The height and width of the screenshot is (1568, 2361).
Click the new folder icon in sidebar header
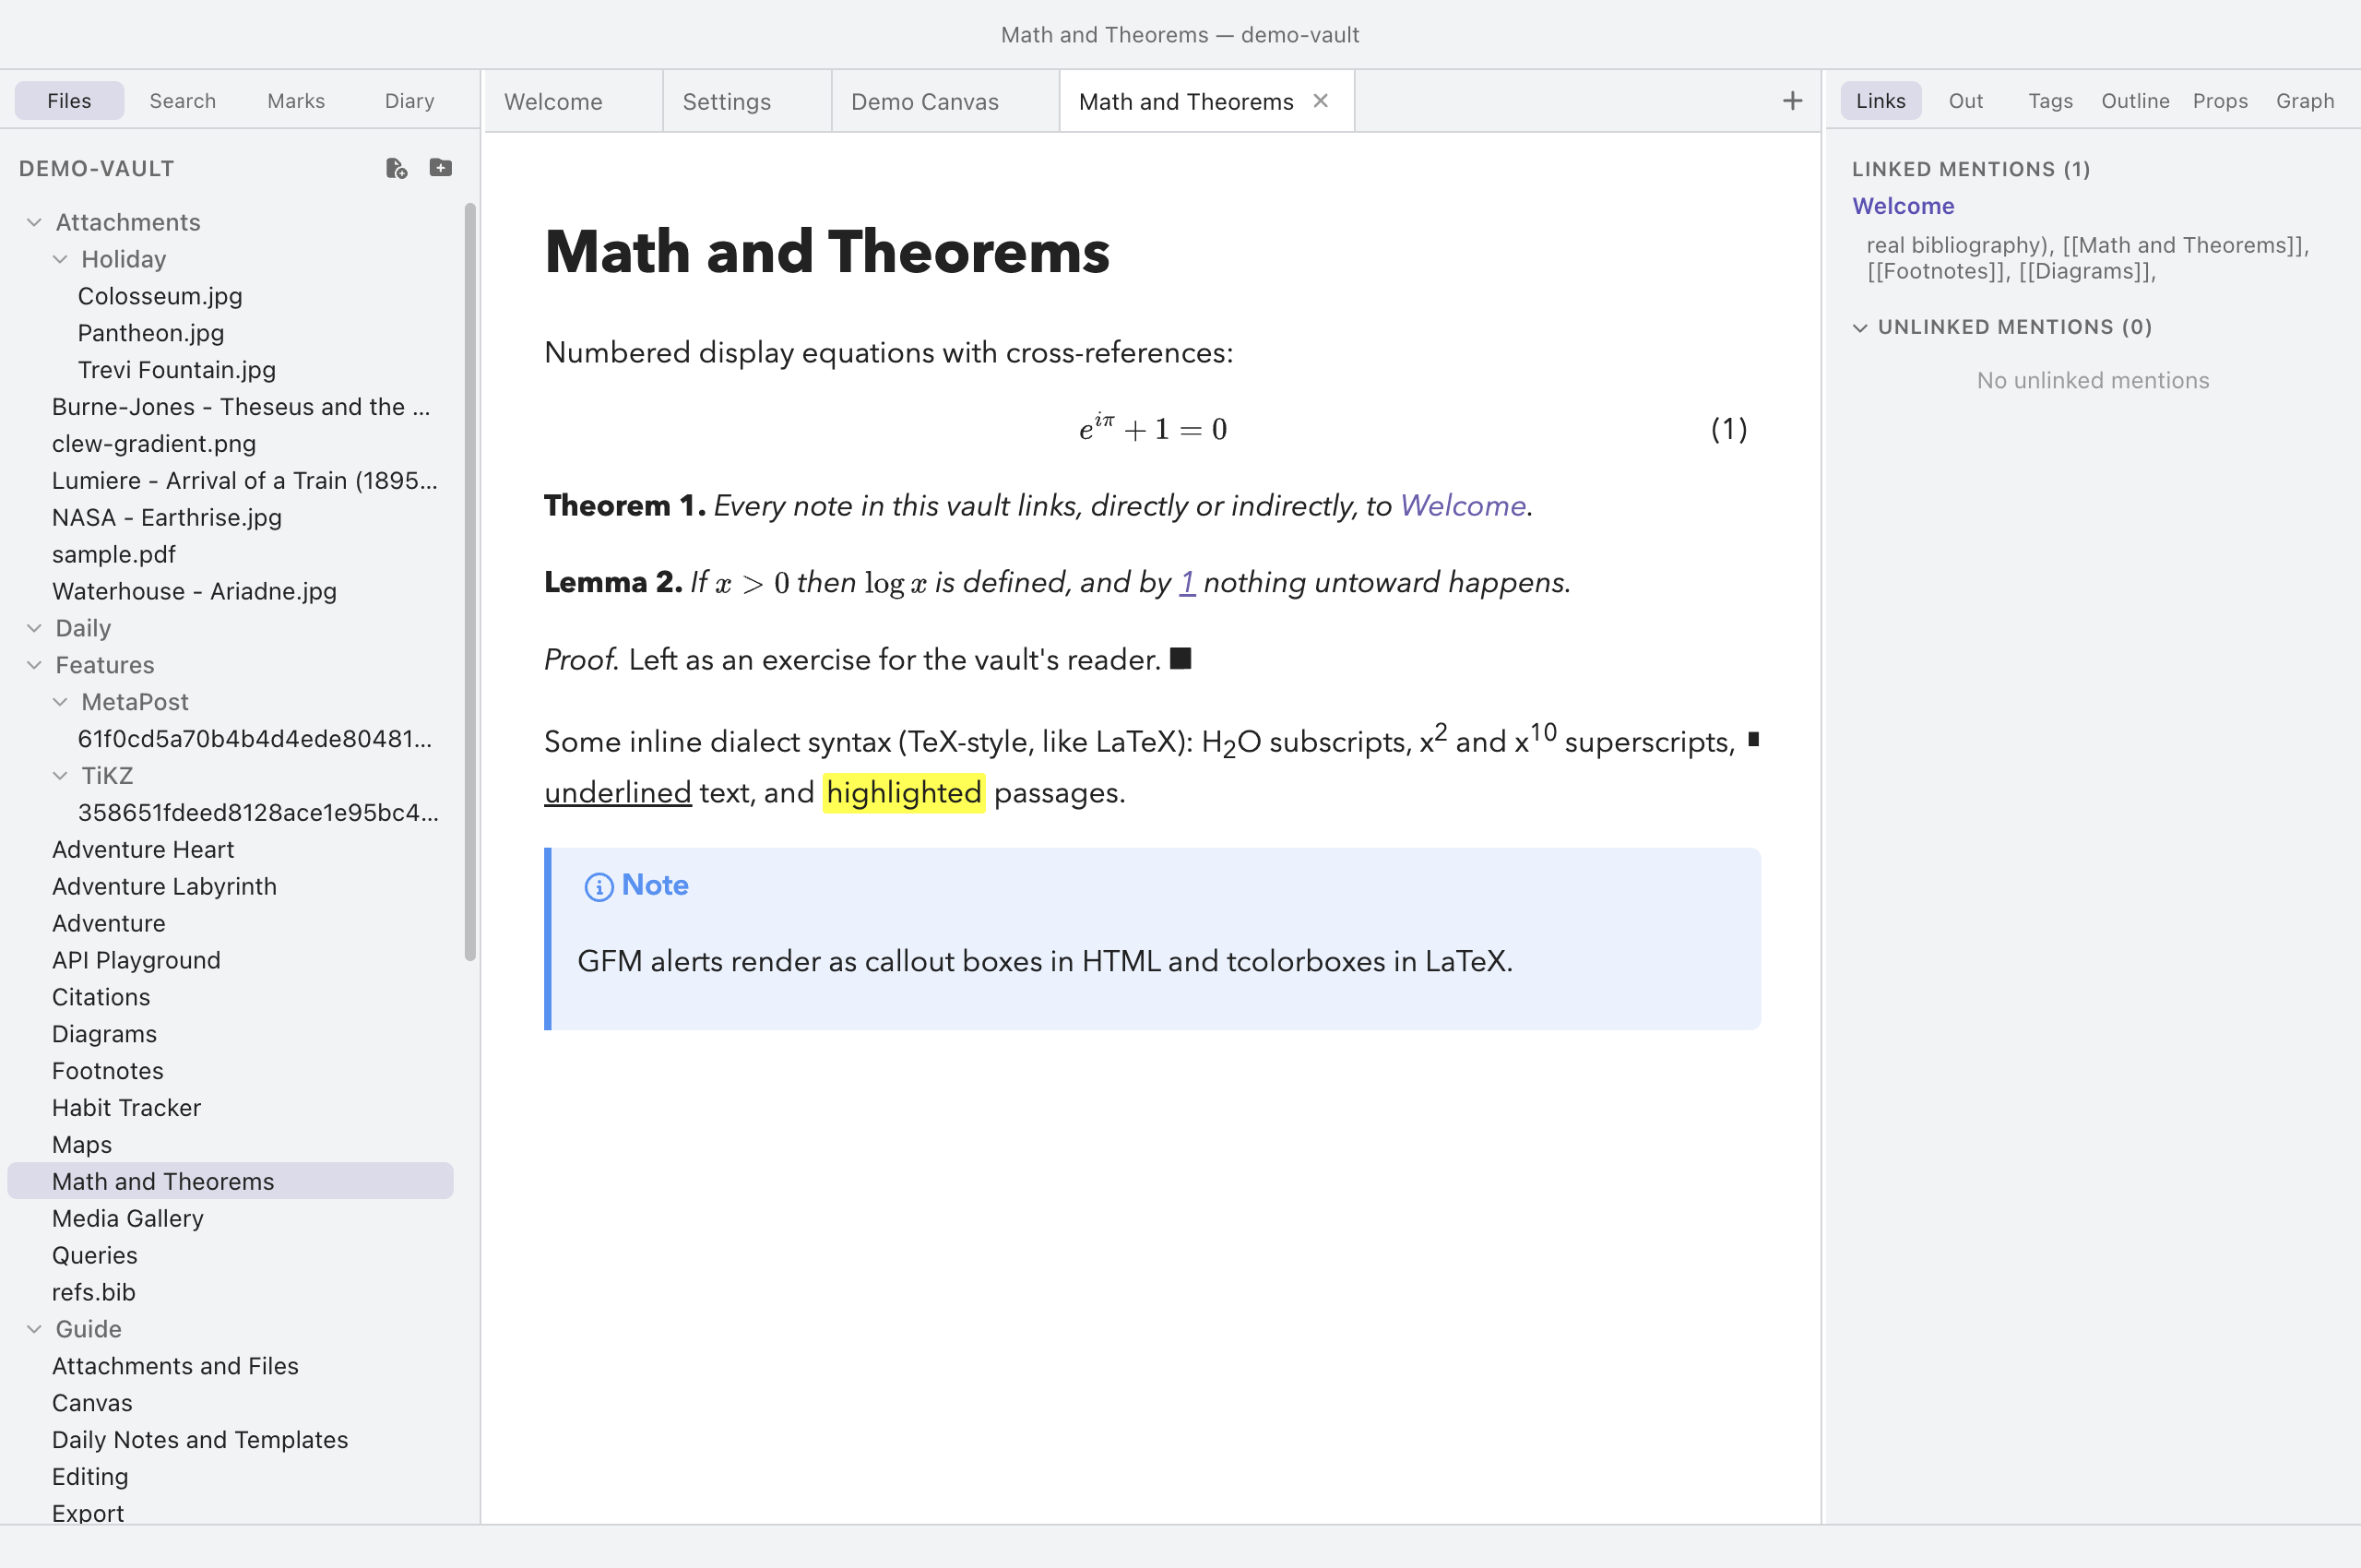[x=440, y=168]
